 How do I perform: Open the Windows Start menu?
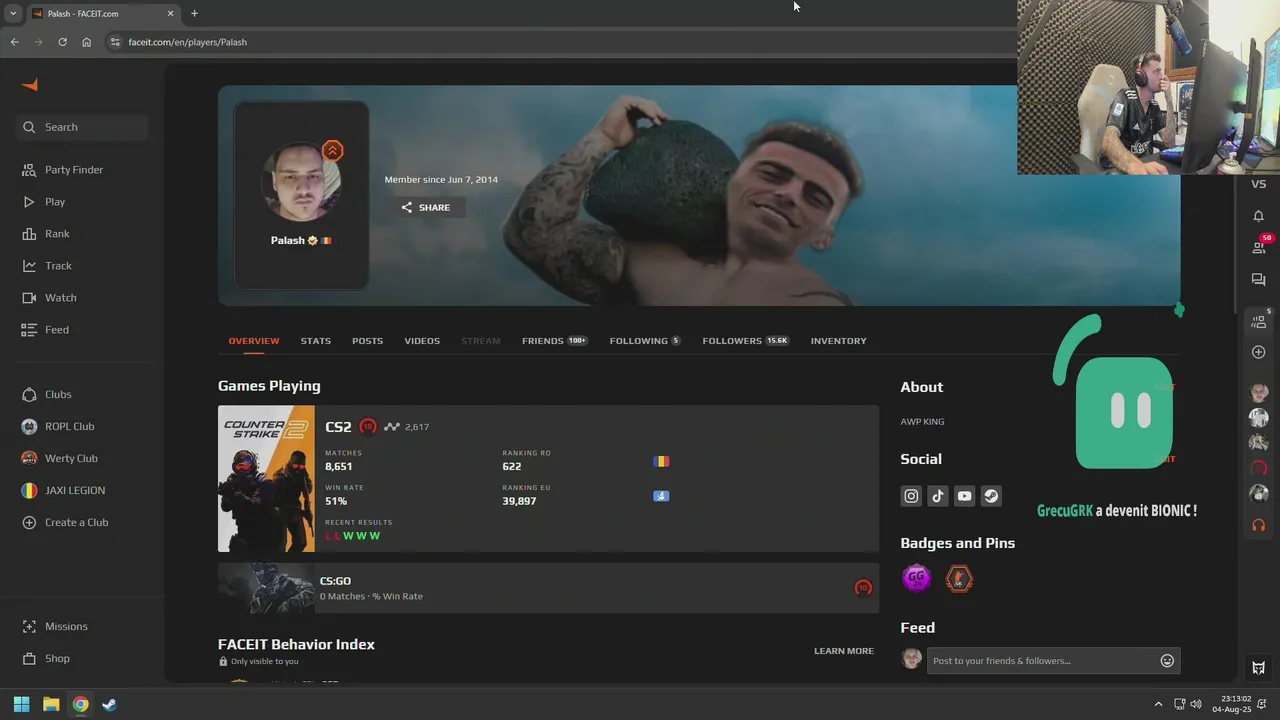pyautogui.click(x=21, y=704)
